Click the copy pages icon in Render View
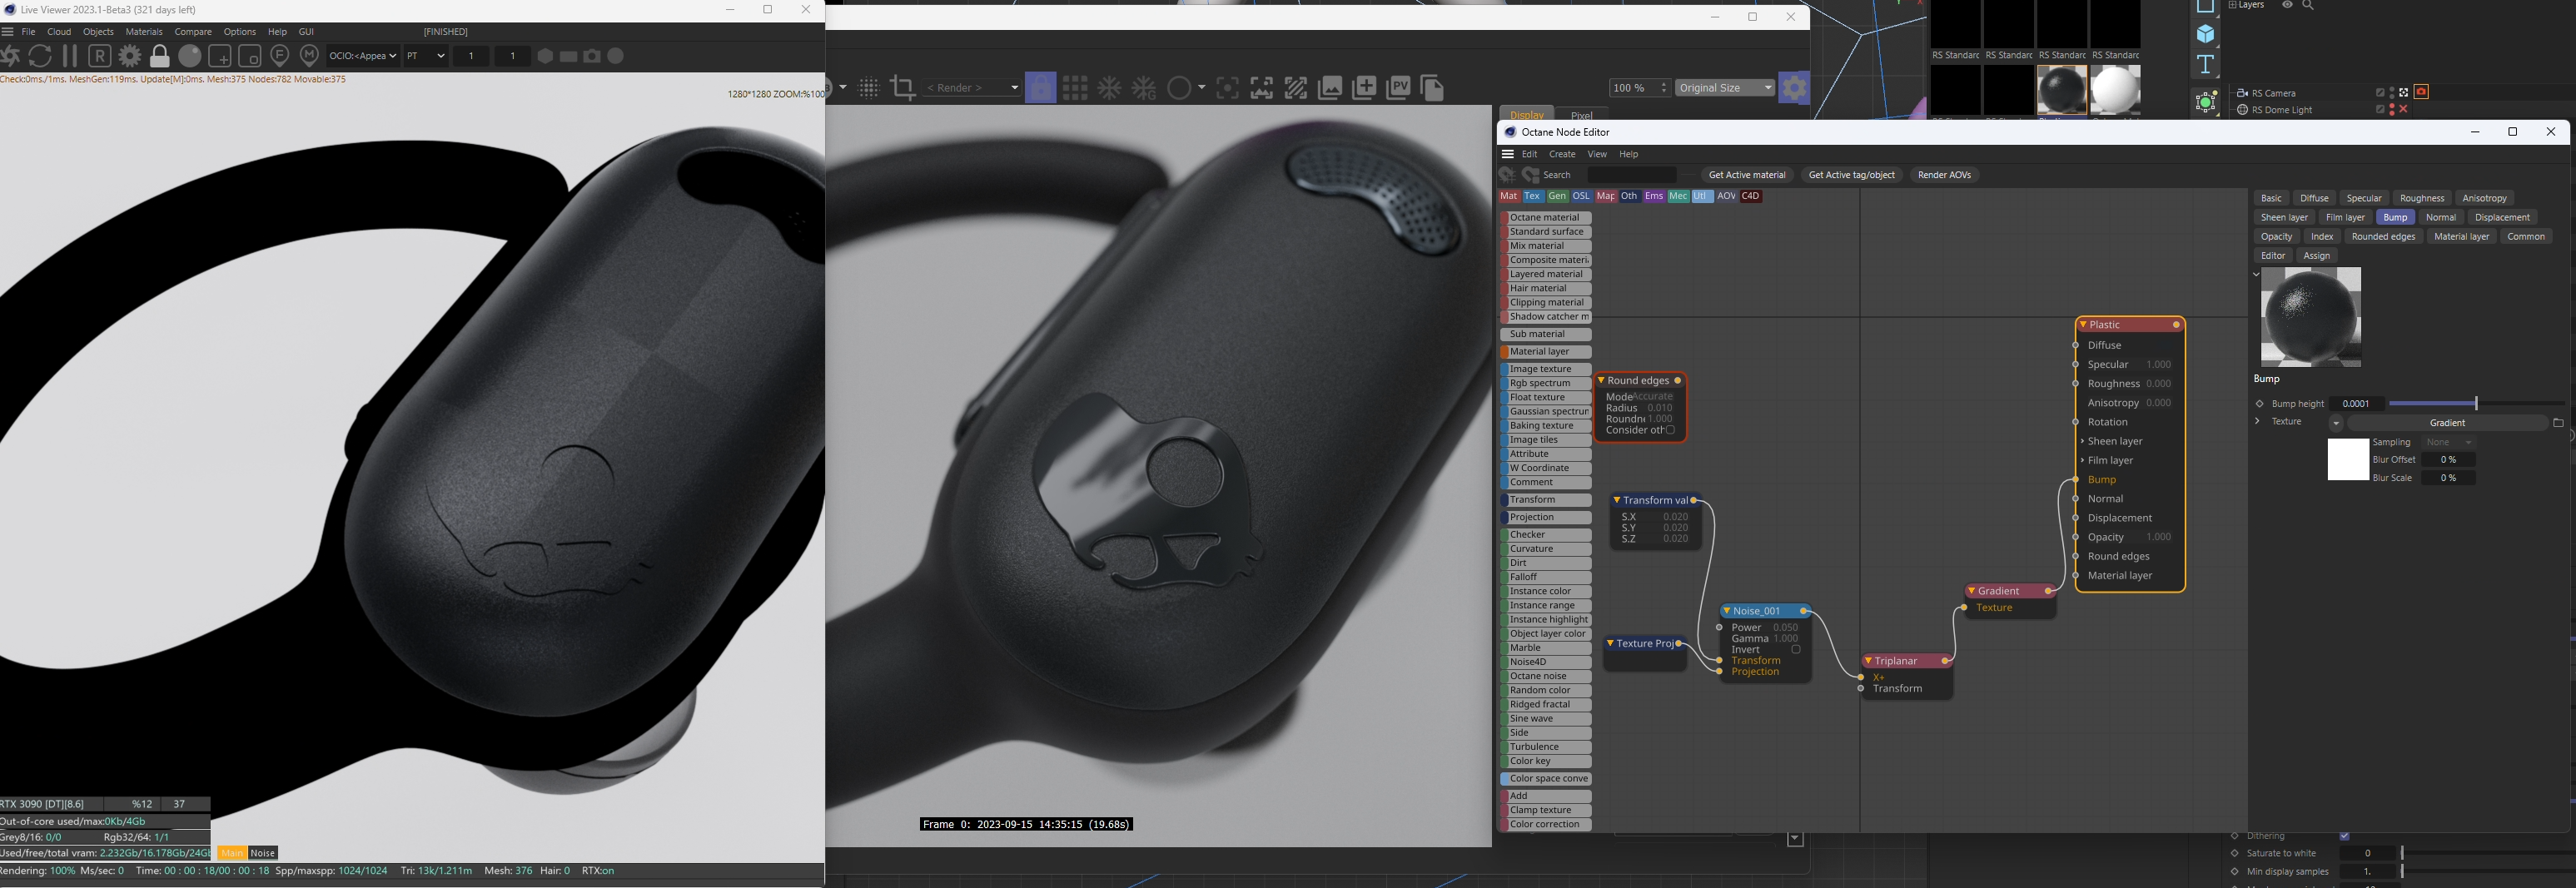 1432,88
